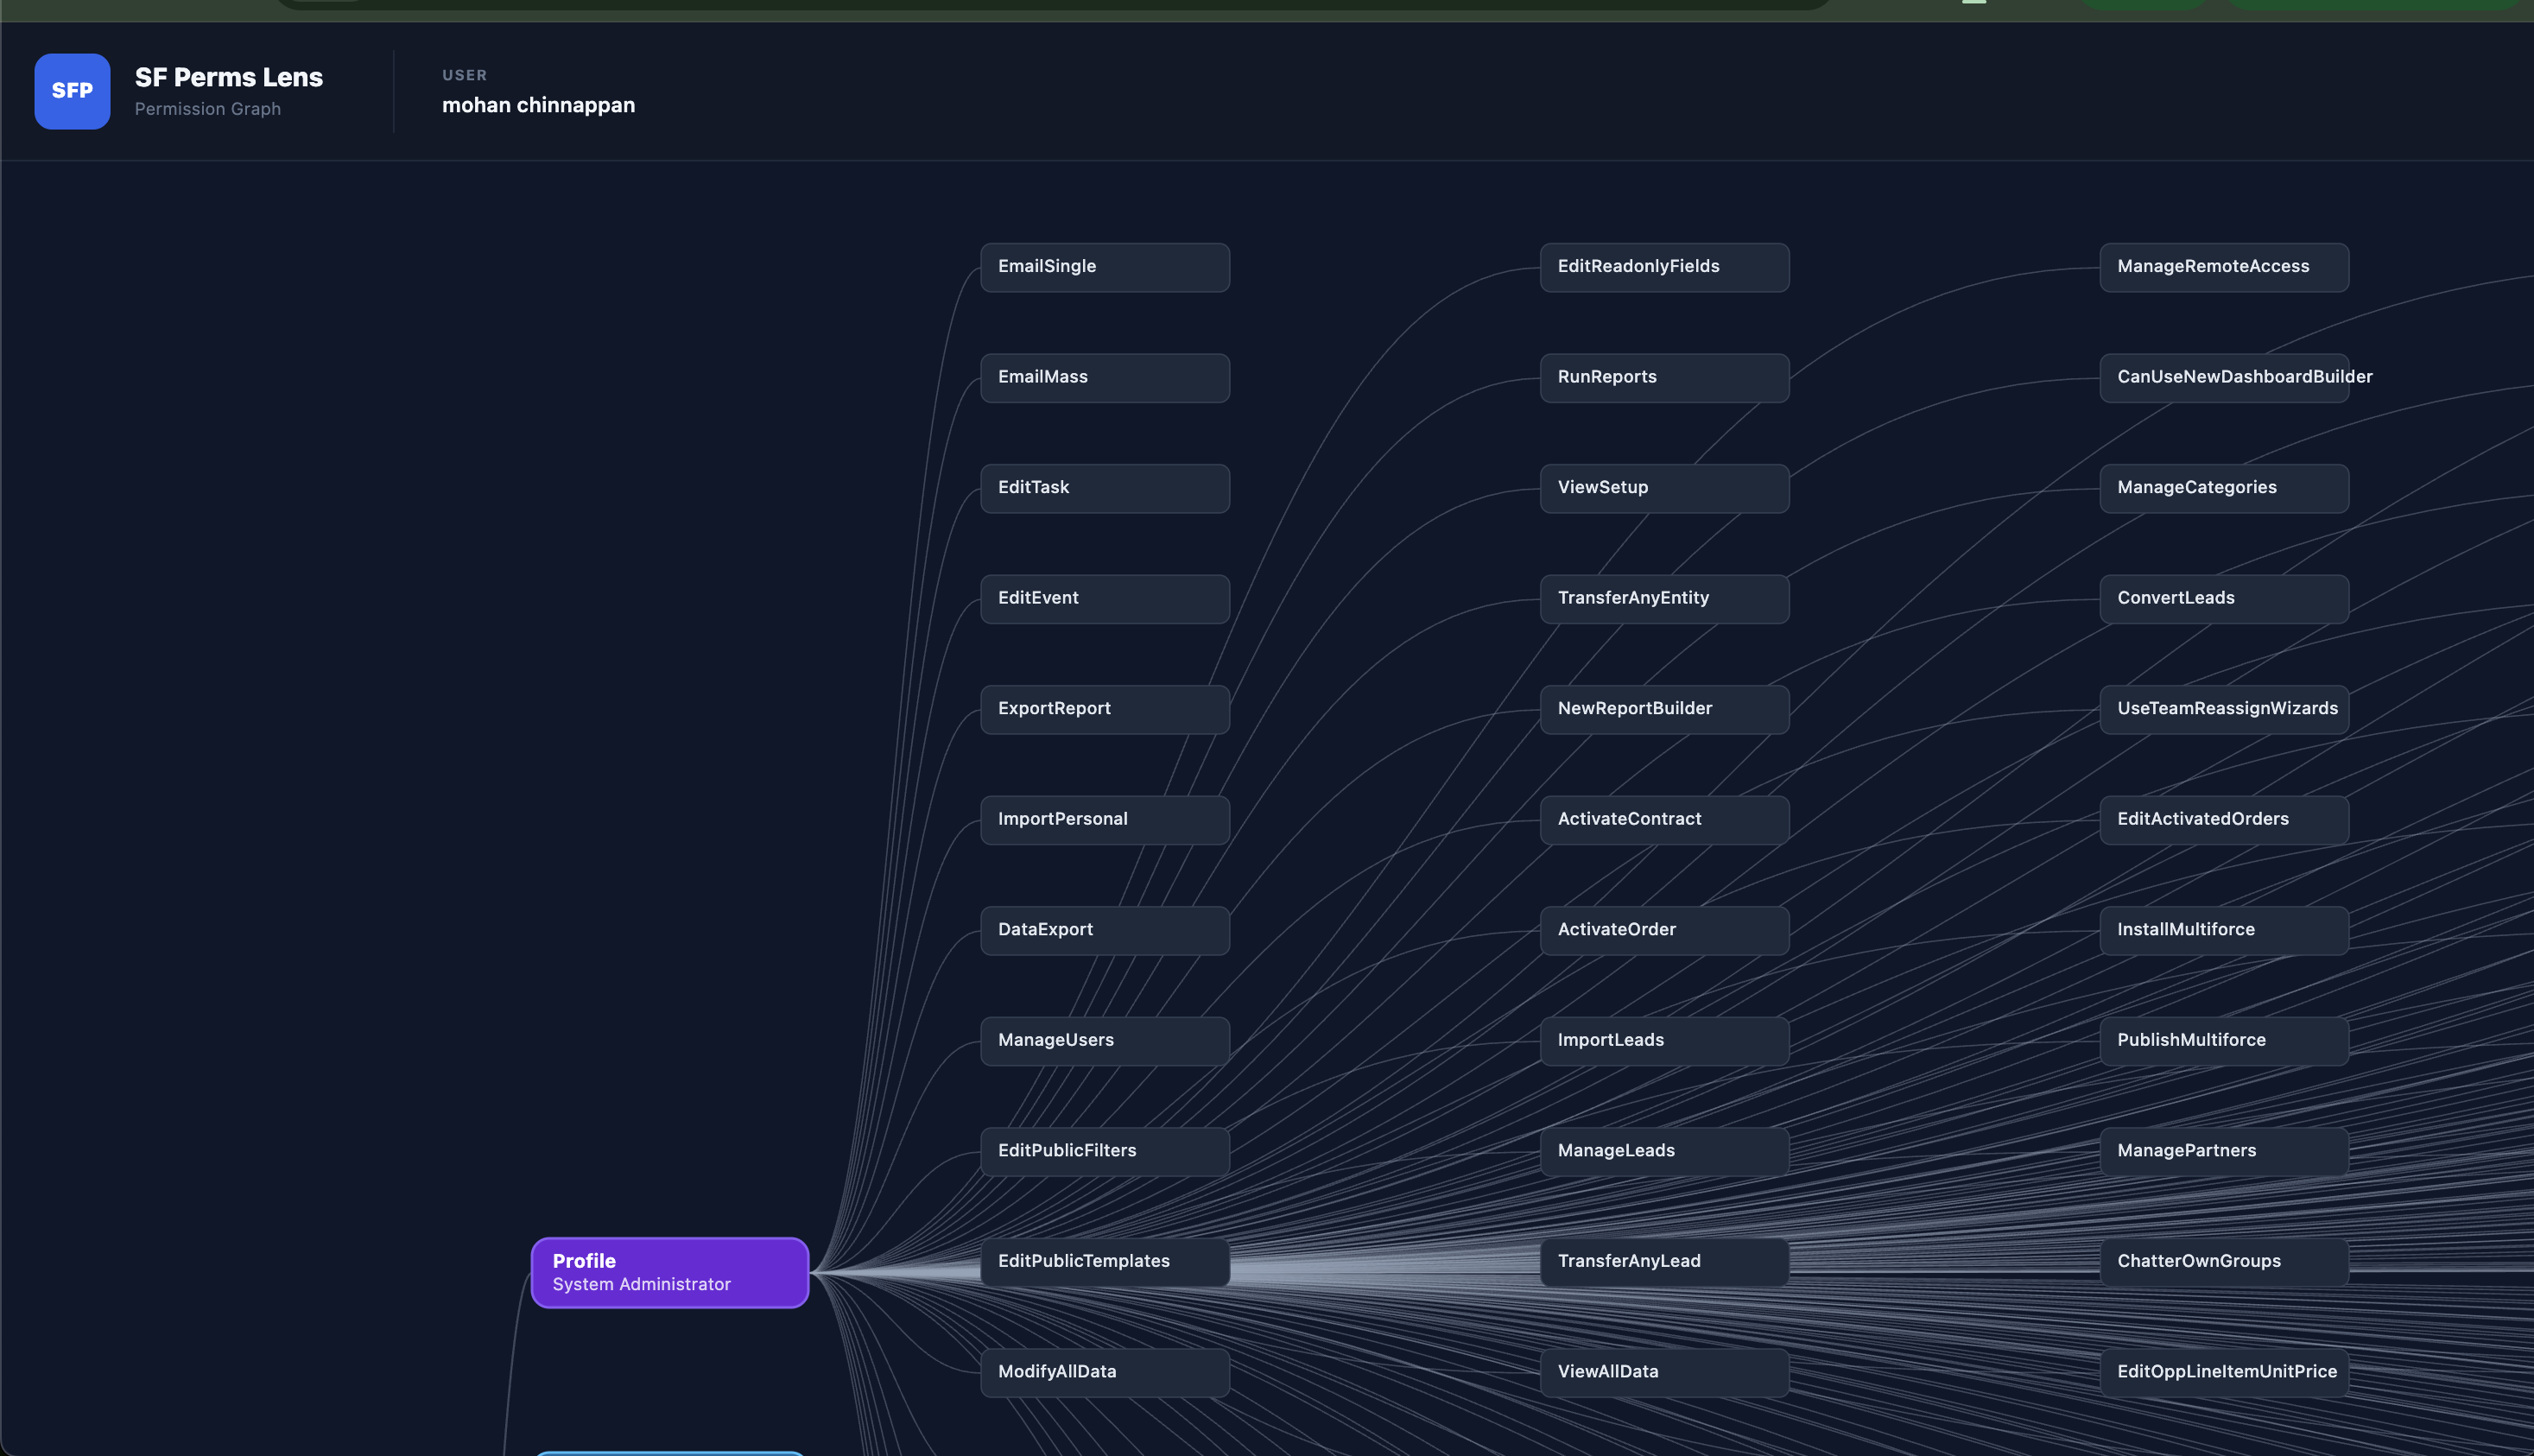Select the ModifyAllData permission node
Image resolution: width=2534 pixels, height=1456 pixels.
1105,1372
